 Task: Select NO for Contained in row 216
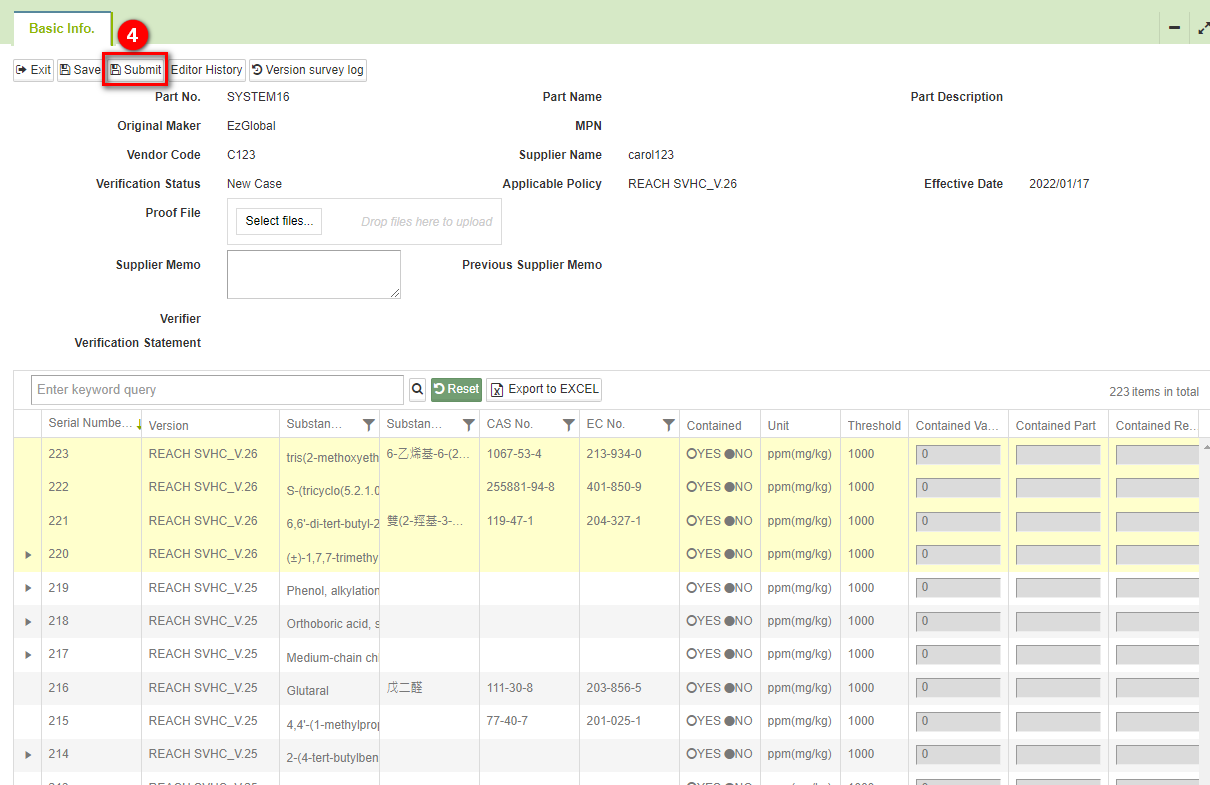click(730, 688)
